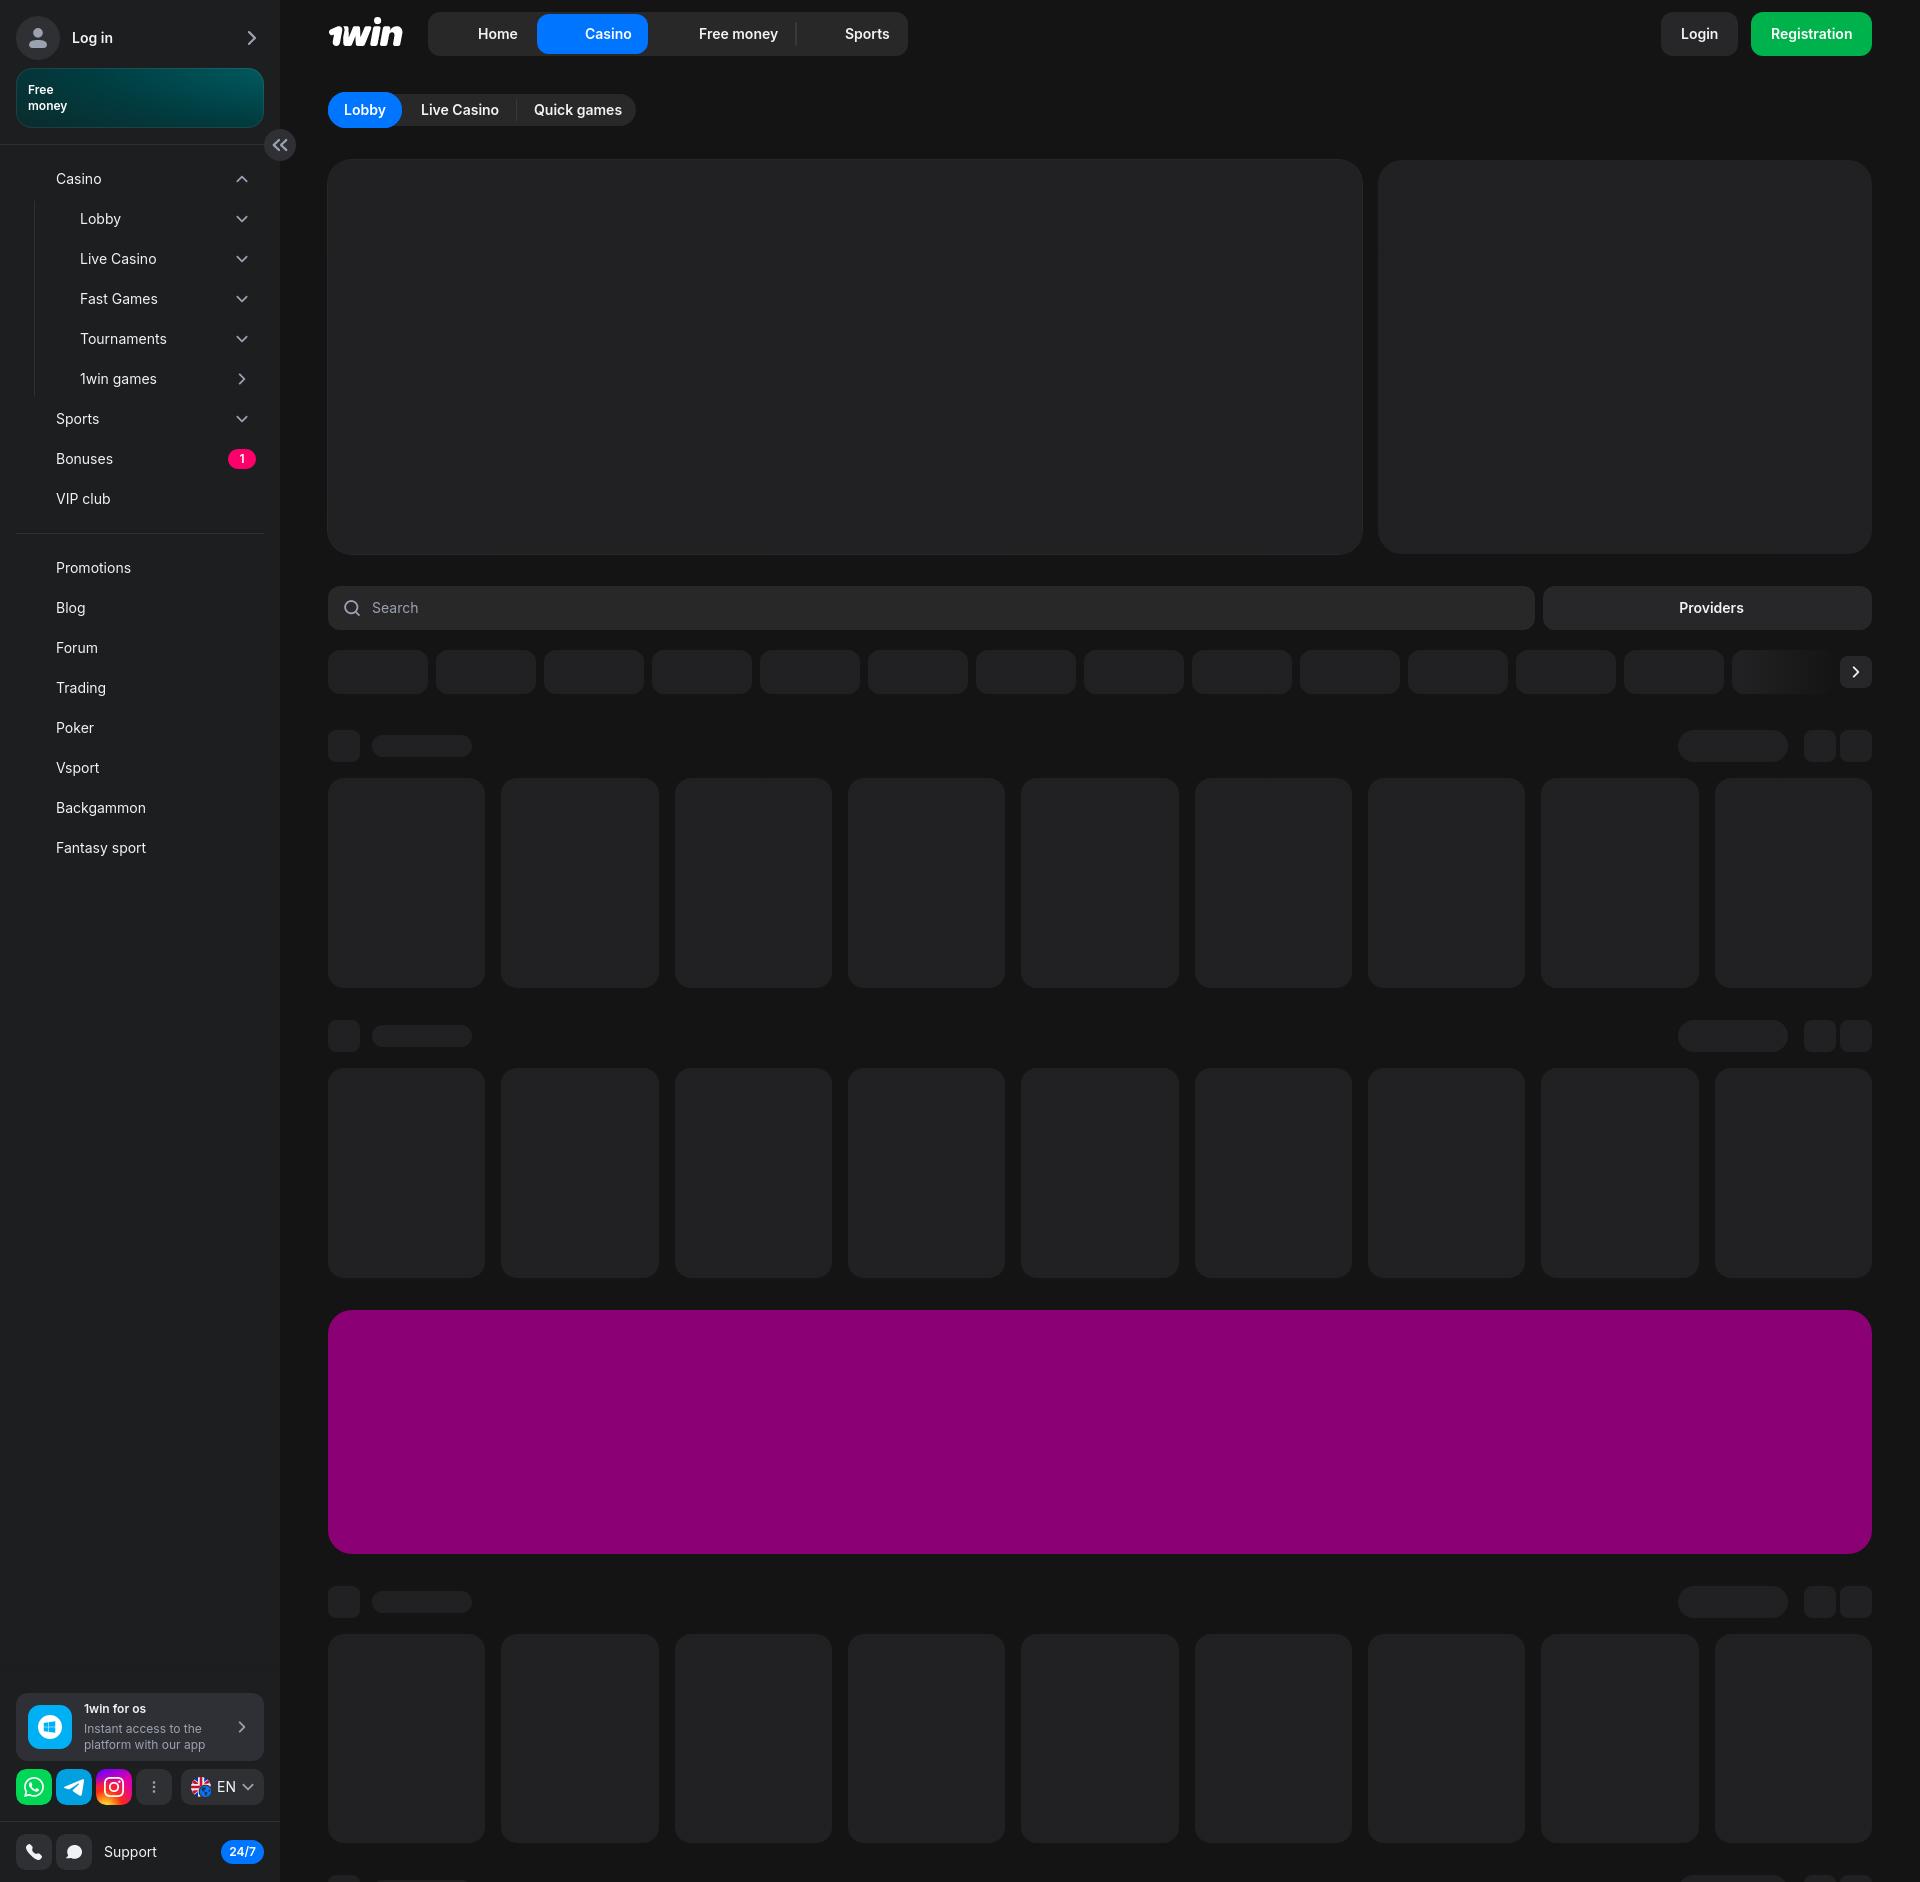Click the phone call support icon
This screenshot has height=1882, width=1920.
pyautogui.click(x=34, y=1852)
